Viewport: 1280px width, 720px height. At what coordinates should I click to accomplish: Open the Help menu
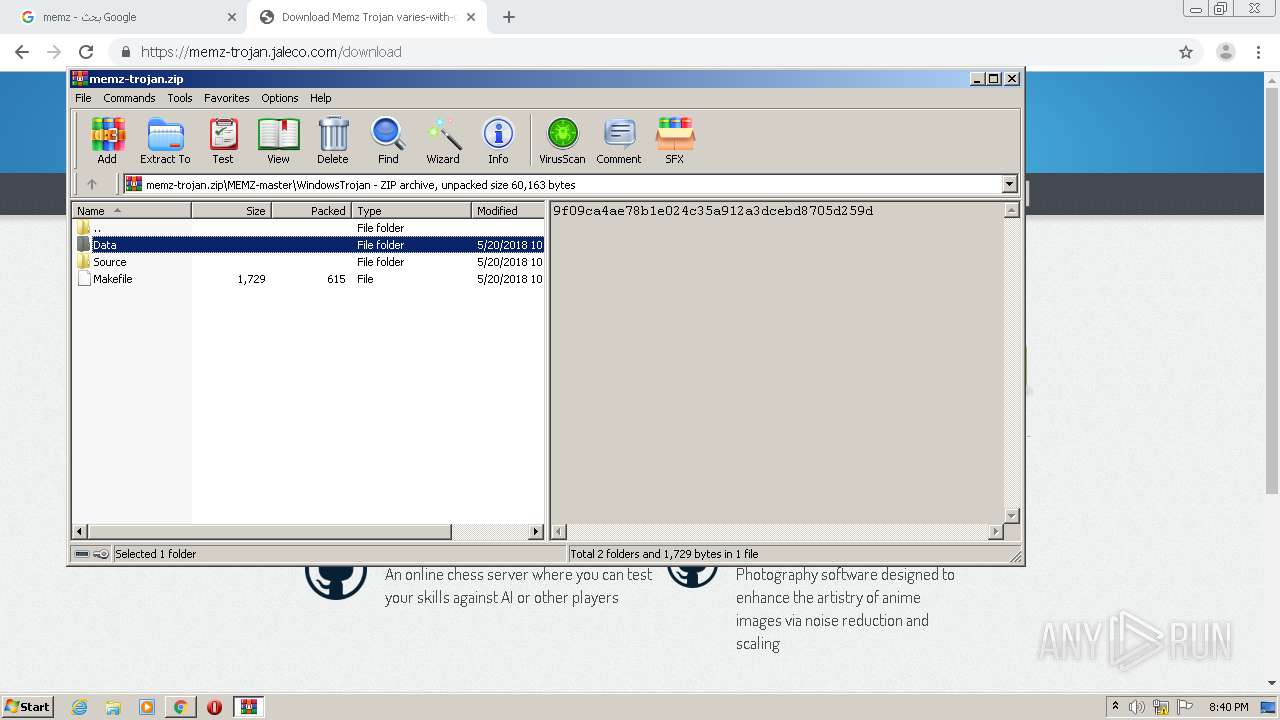[x=320, y=98]
